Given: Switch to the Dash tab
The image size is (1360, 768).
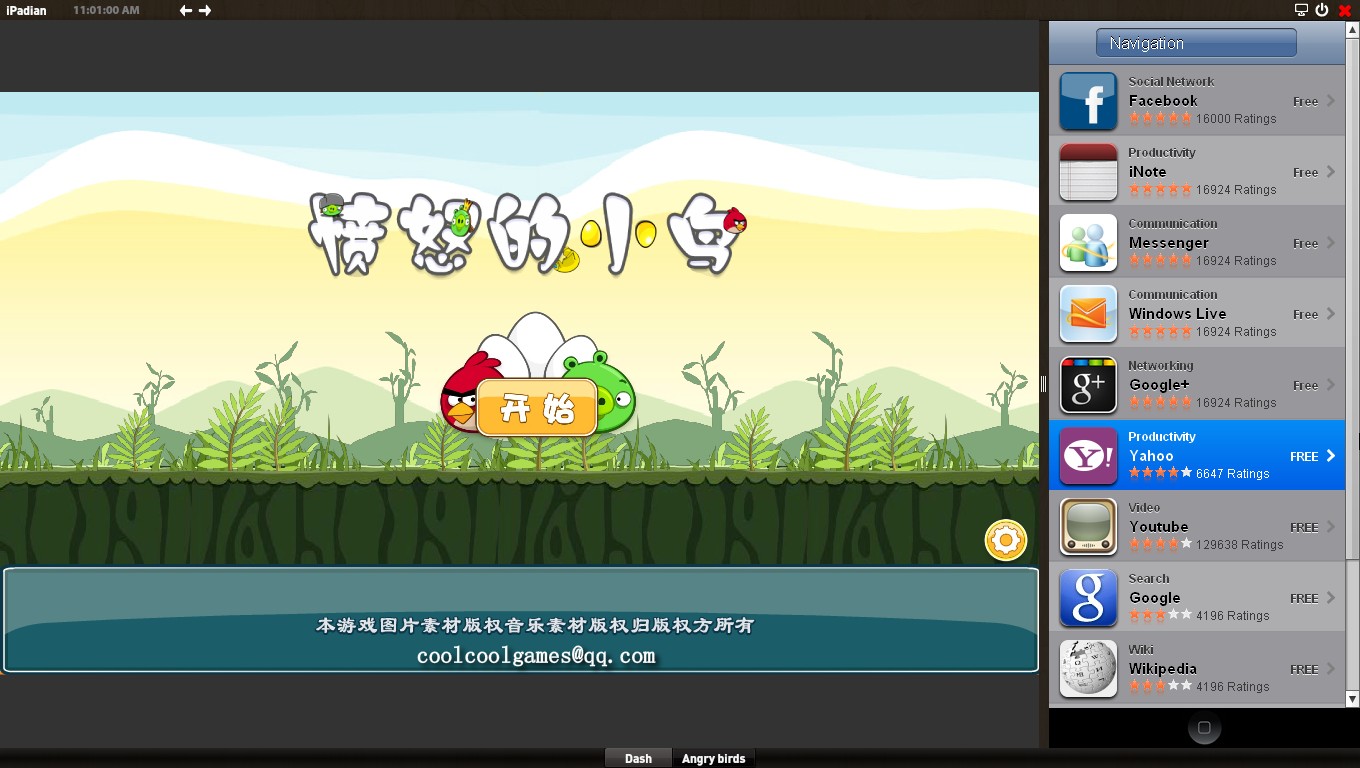Looking at the screenshot, I should [638, 758].
